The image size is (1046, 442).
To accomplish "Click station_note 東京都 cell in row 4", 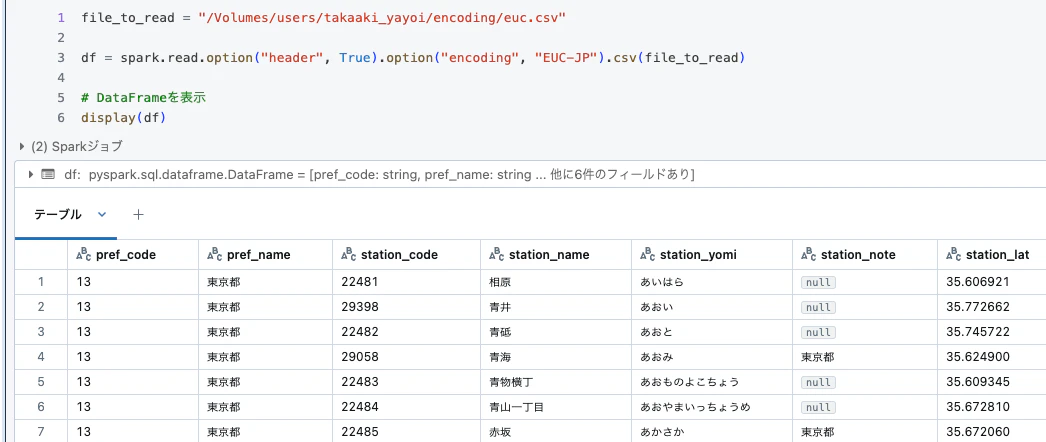I will (x=865, y=357).
